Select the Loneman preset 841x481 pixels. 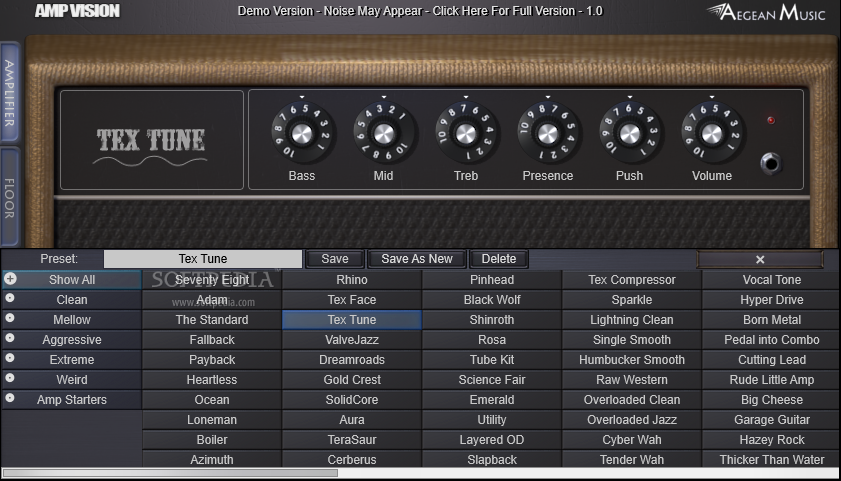pos(212,420)
